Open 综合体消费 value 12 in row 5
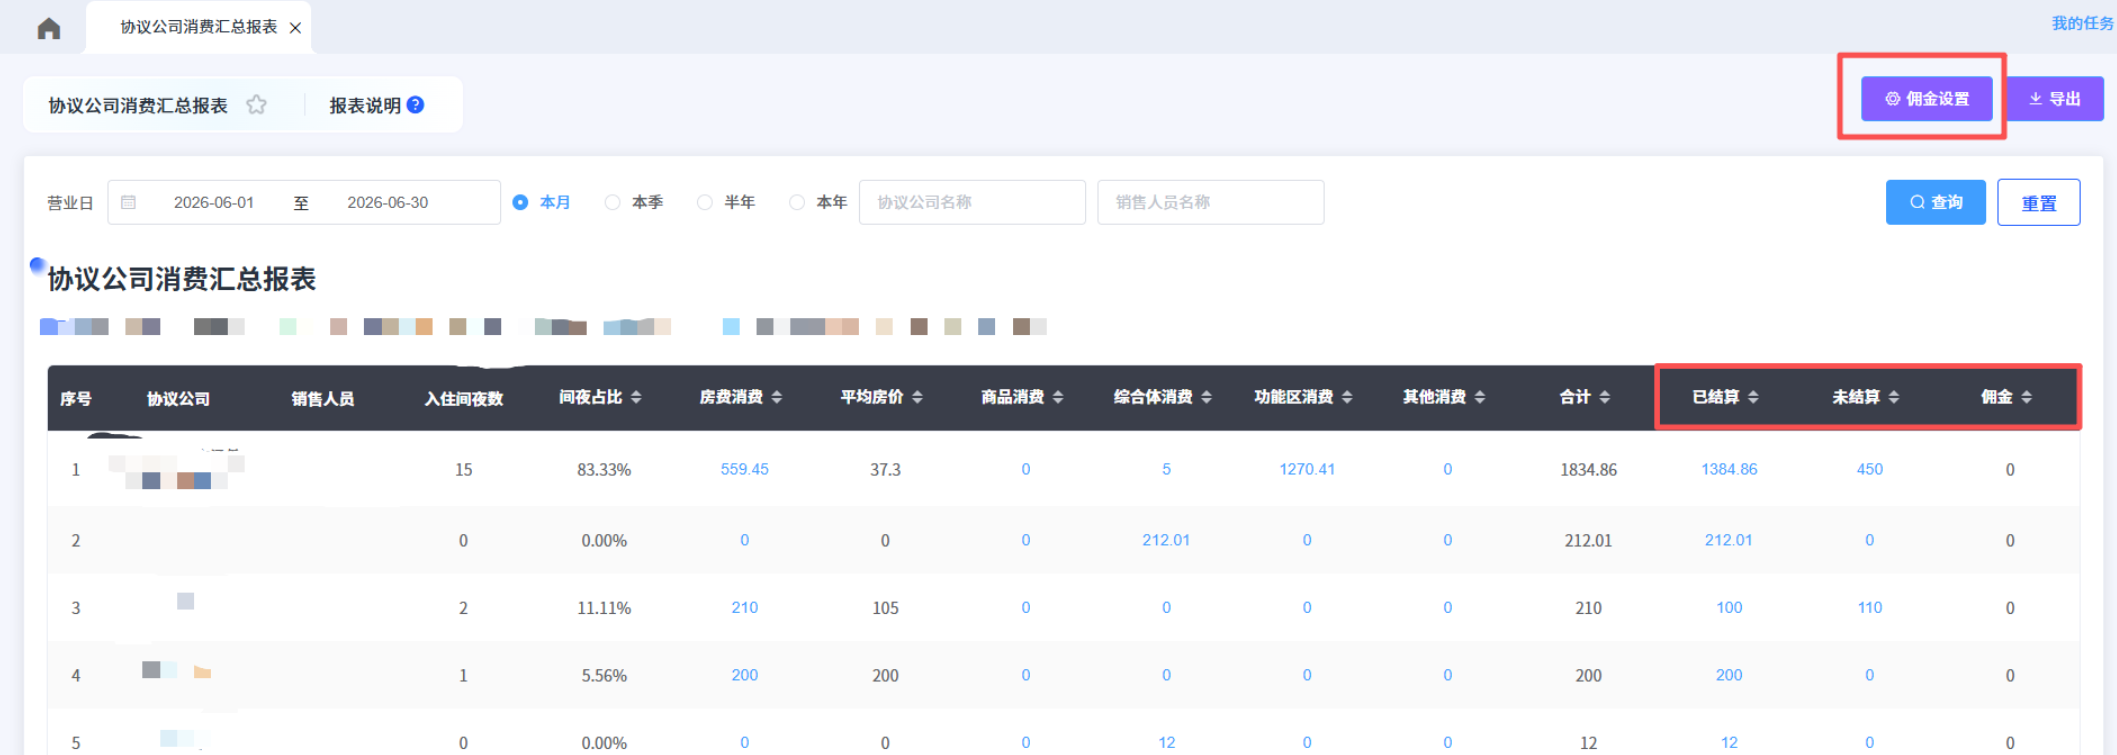This screenshot has width=2117, height=755. tap(1166, 742)
